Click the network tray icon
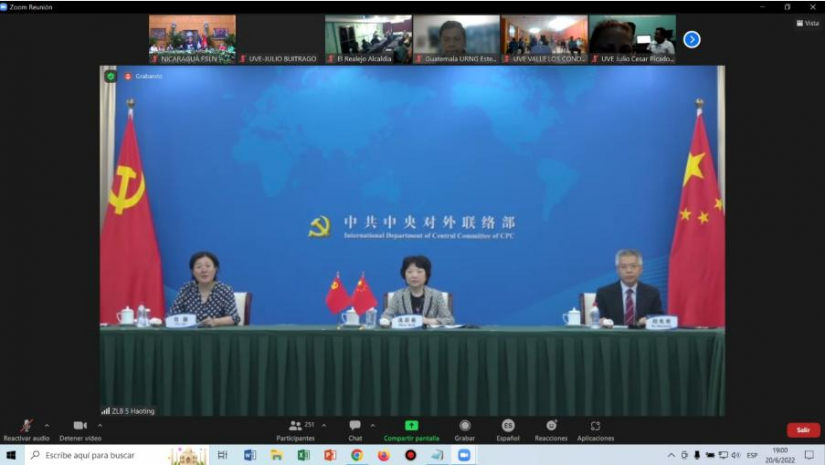The height and width of the screenshot is (465, 825). click(723, 455)
